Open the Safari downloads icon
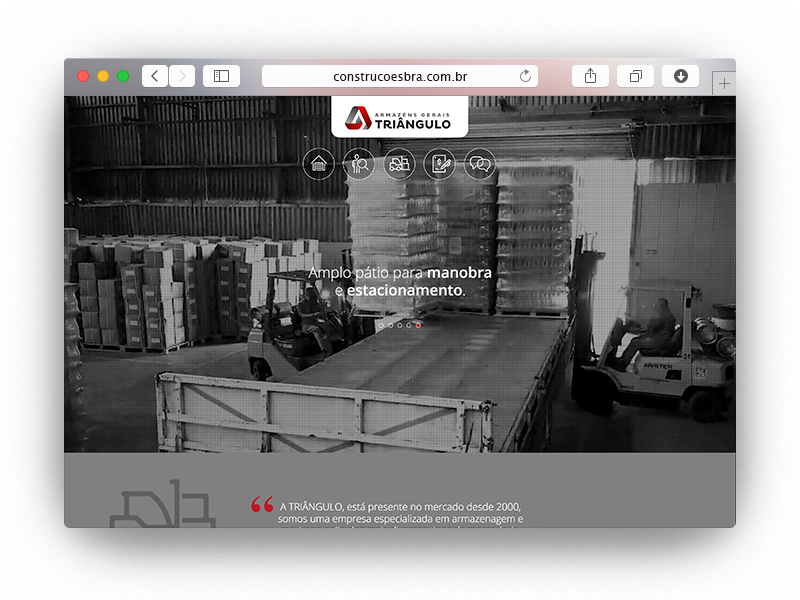This screenshot has width=800, height=600. click(680, 76)
